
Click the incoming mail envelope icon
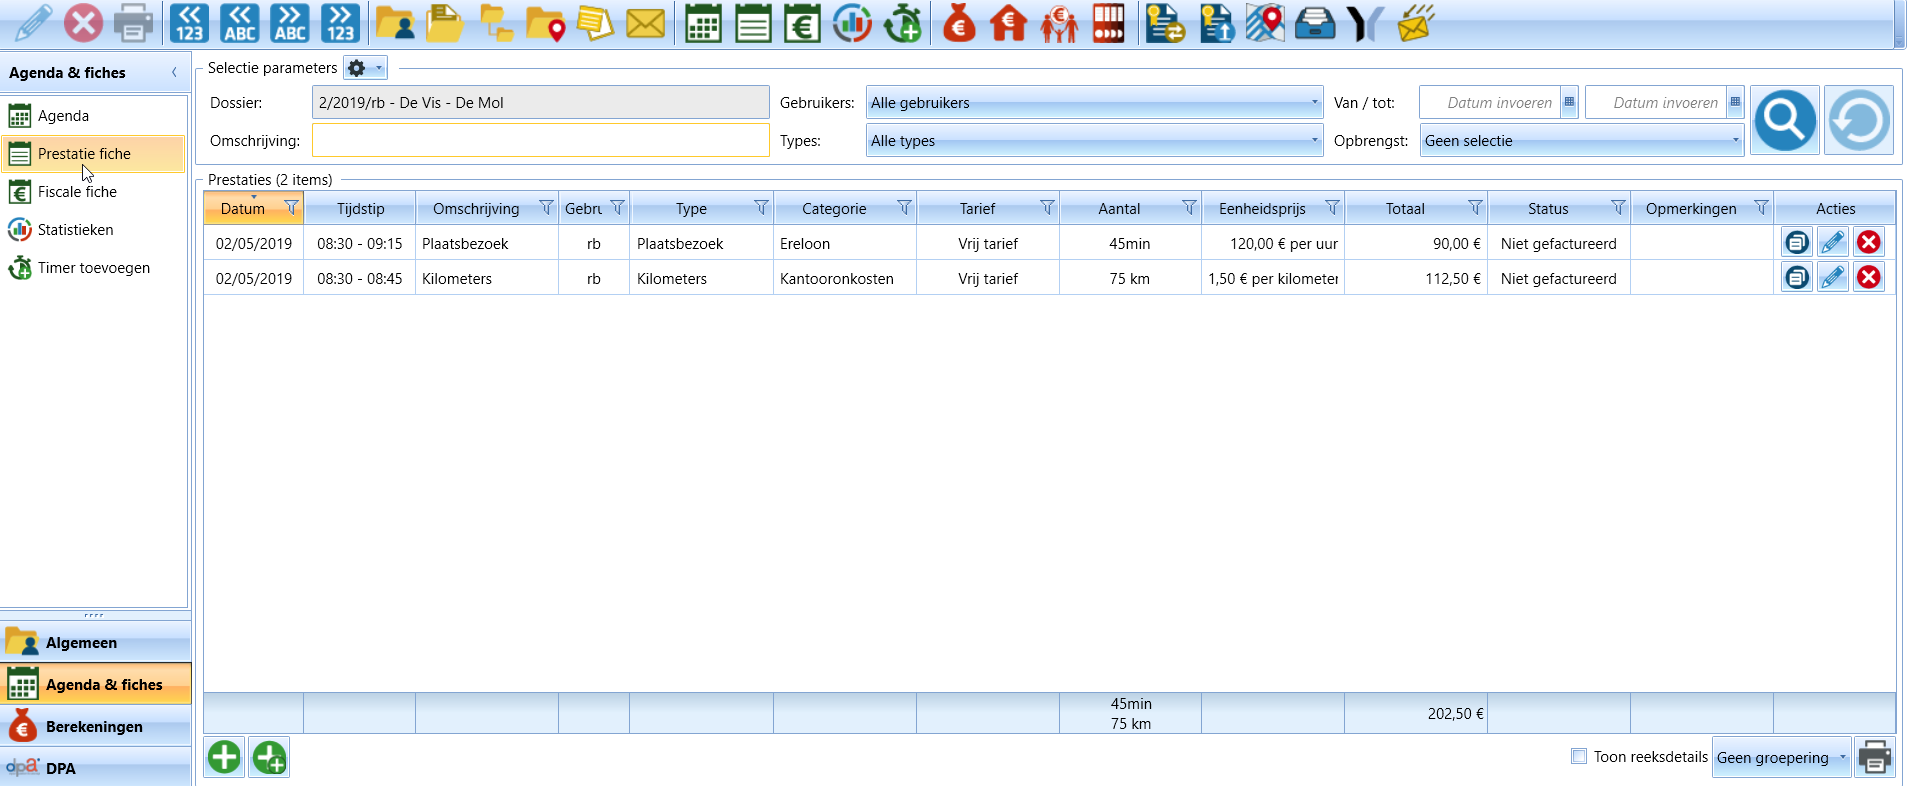coord(1415,23)
